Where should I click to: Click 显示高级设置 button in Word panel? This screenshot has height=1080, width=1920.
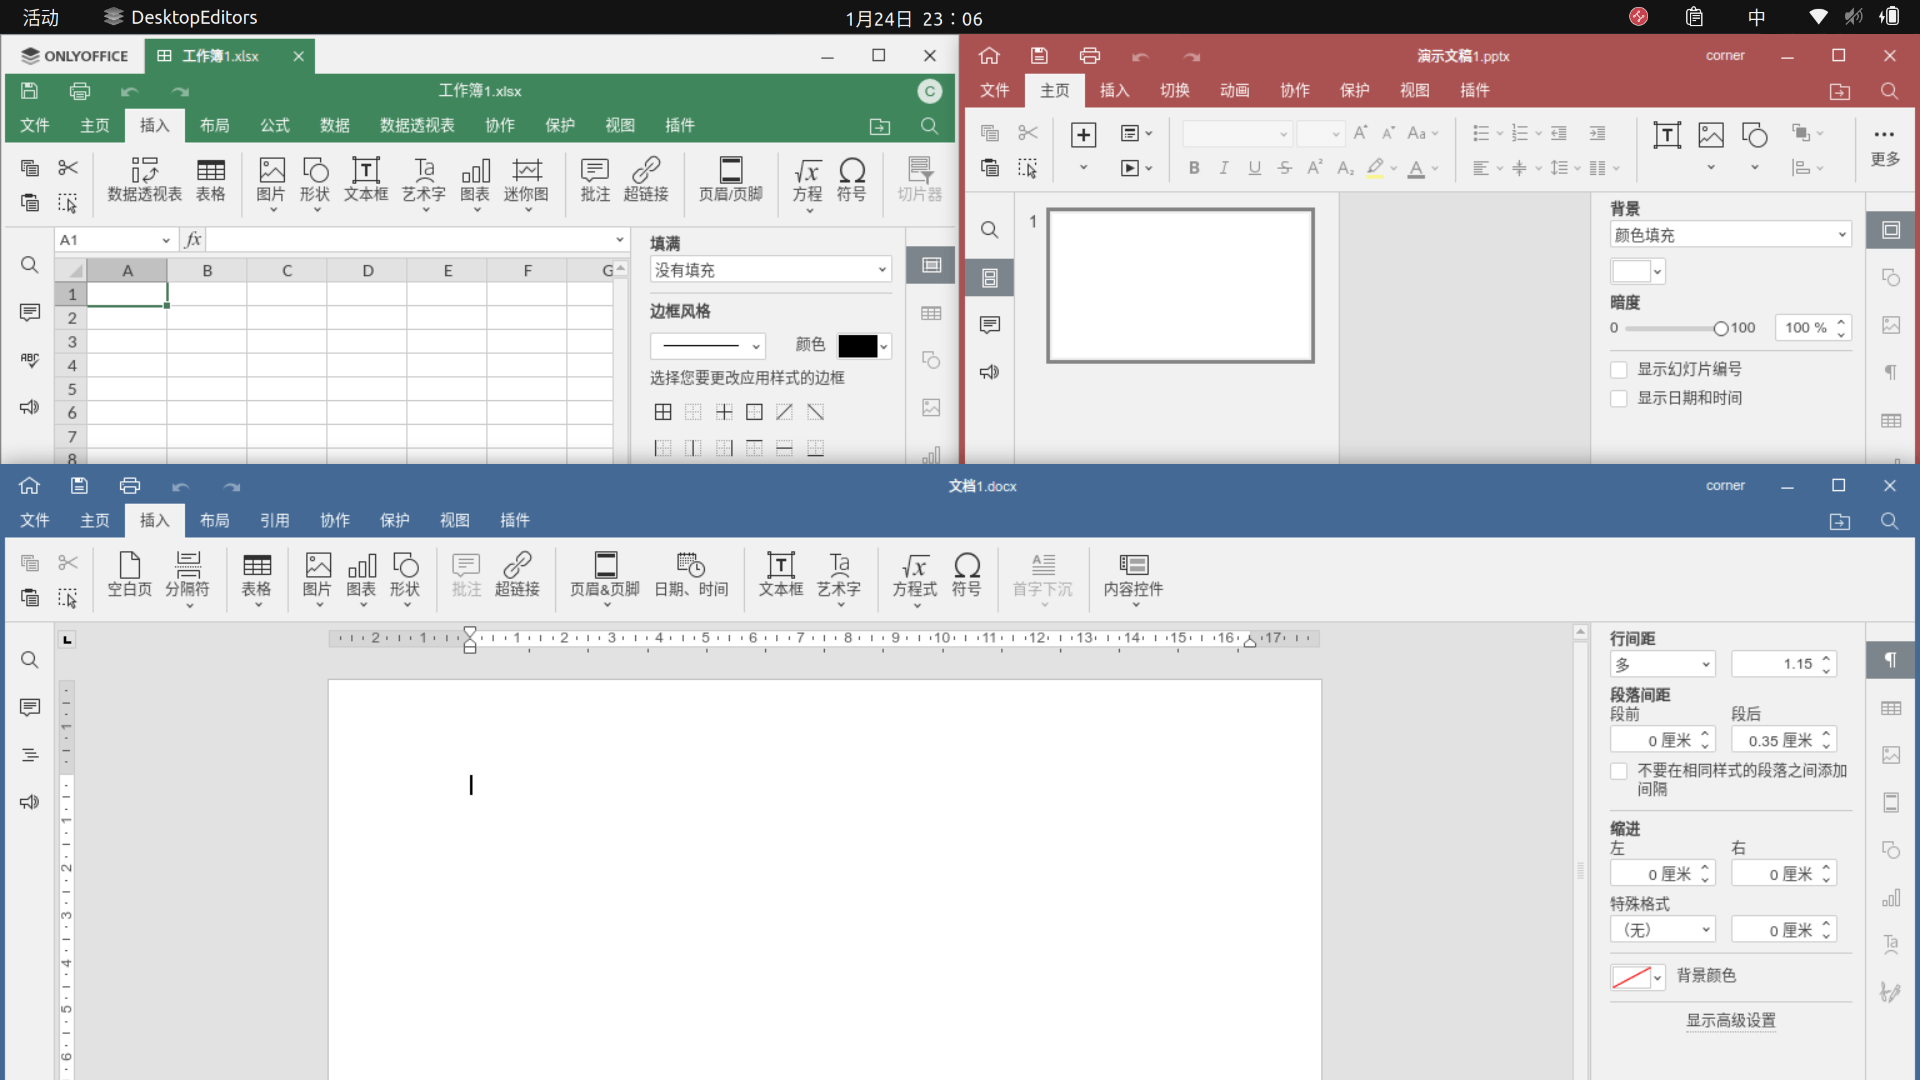click(1730, 1019)
